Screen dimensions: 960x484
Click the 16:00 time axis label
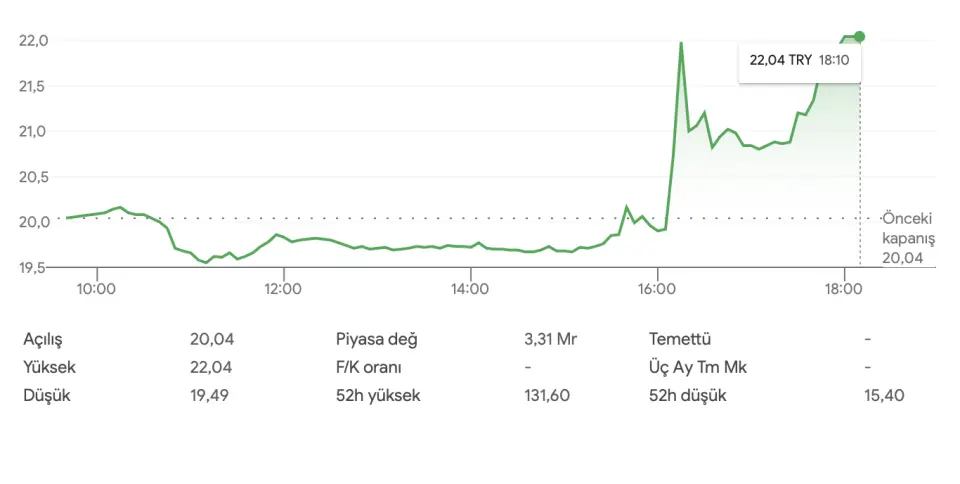coord(657,289)
